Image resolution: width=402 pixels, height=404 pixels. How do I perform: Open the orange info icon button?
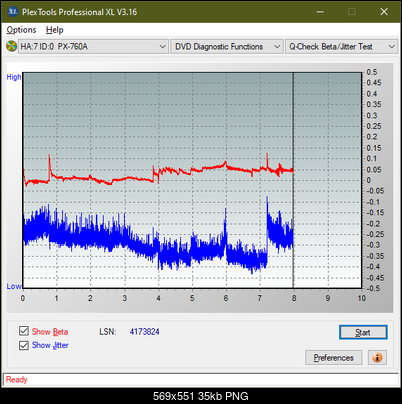coord(377,358)
